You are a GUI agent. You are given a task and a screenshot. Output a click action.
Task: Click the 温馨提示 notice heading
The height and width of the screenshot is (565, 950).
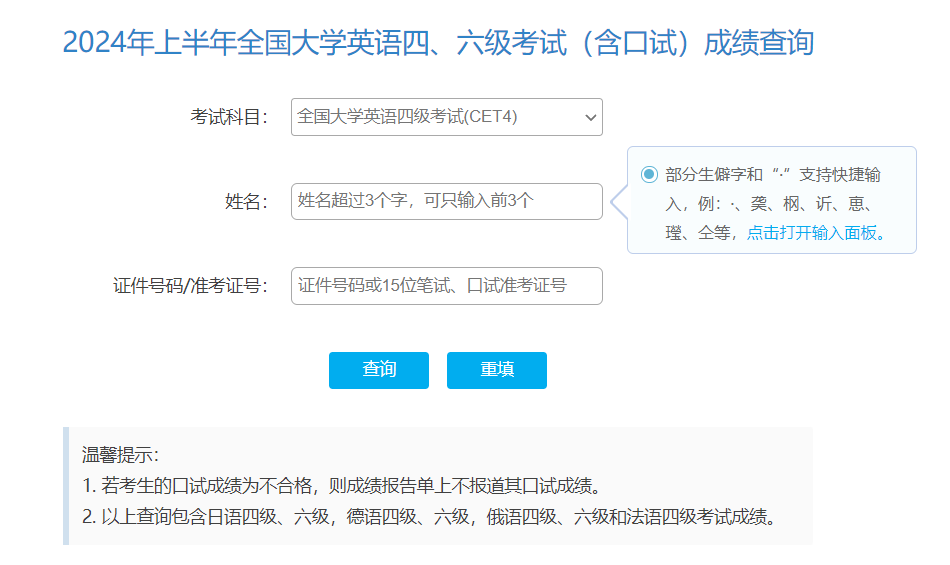120,456
